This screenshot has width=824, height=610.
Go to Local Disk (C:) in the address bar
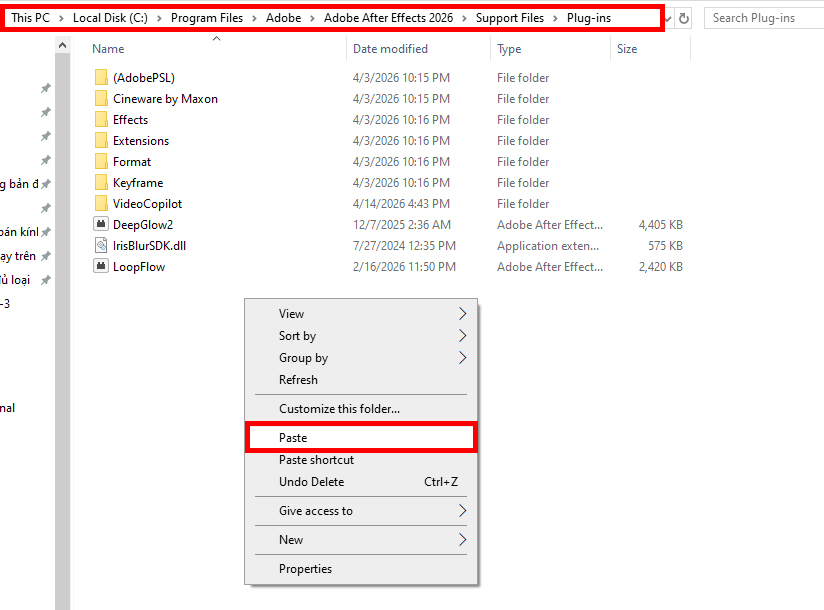click(x=110, y=18)
